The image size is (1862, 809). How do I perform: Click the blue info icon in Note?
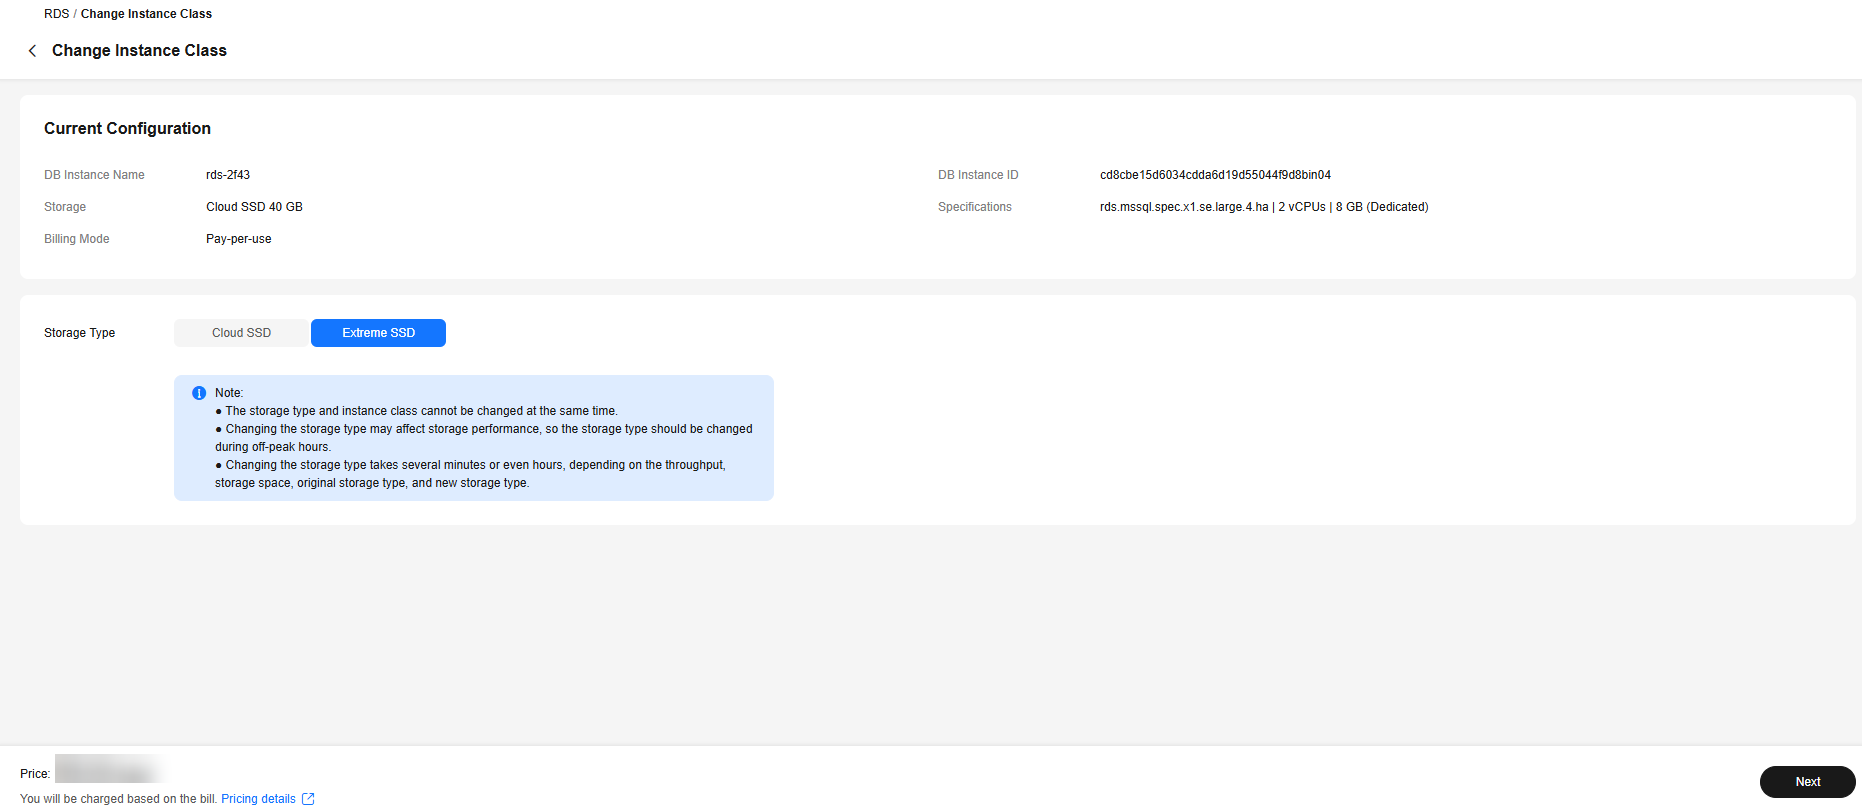[x=199, y=393]
